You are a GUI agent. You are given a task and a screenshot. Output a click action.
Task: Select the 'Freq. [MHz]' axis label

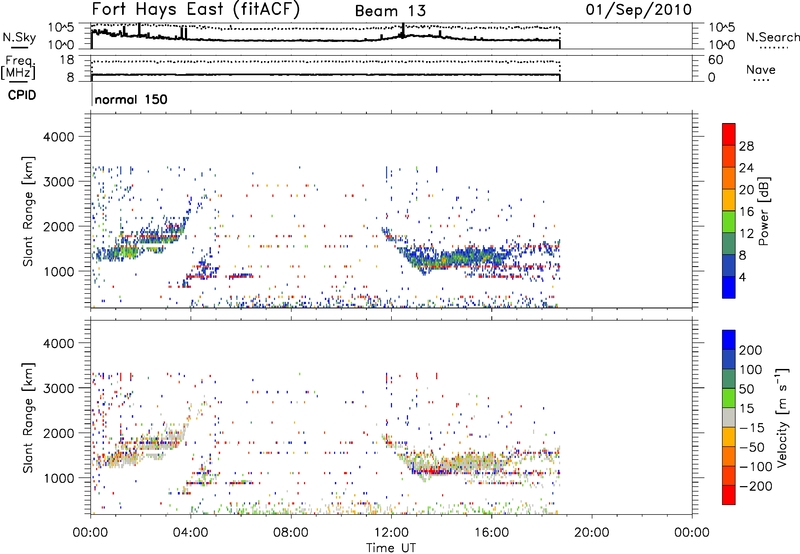coord(18,68)
